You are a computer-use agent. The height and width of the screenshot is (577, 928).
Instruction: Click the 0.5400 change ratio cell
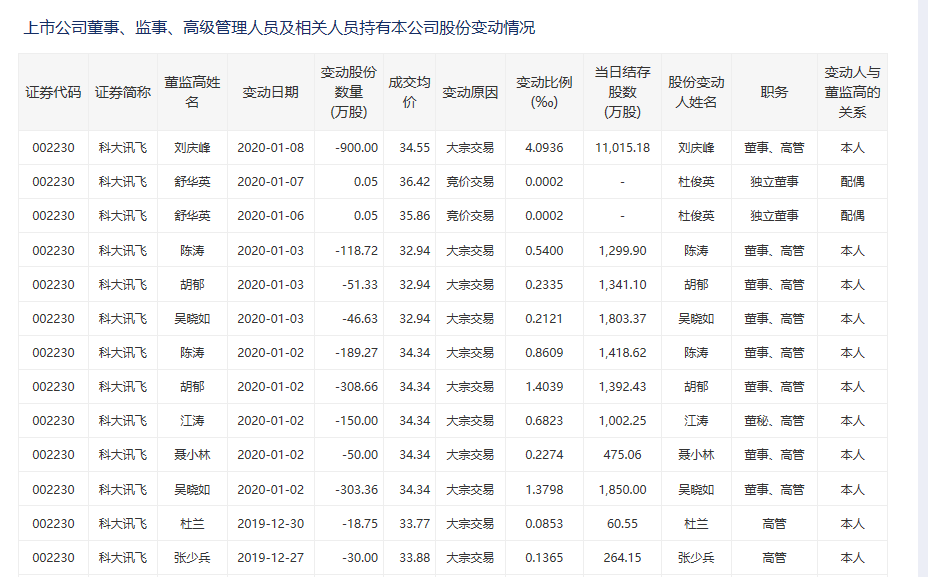544,250
